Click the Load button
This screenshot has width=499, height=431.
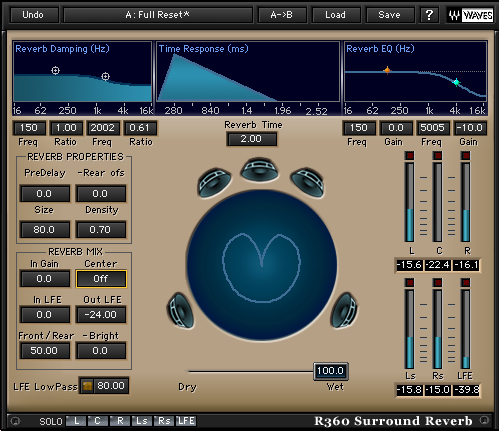336,15
